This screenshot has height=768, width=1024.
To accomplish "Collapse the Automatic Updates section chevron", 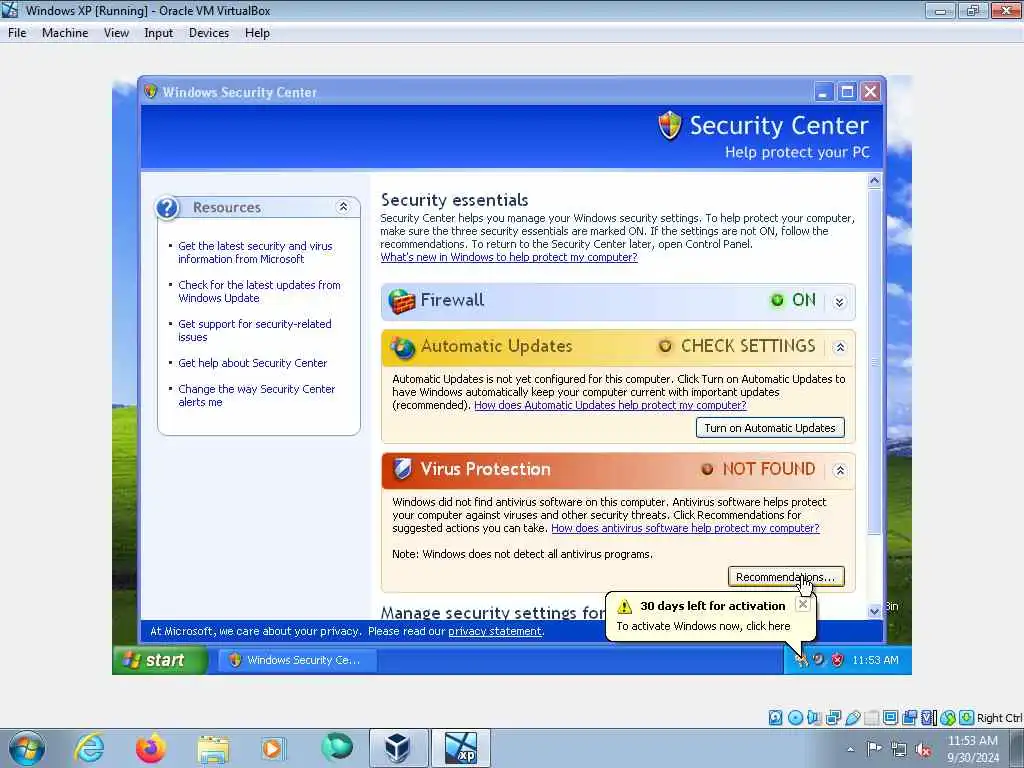I will pyautogui.click(x=840, y=347).
